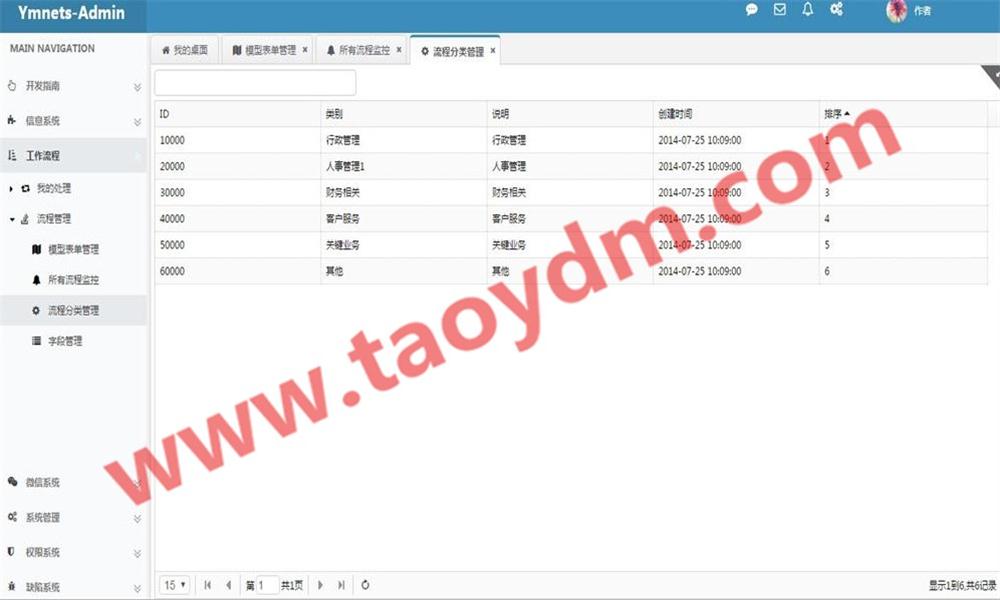Click the Ymnets-Admin logo
Image resolution: width=1000 pixels, height=600 pixels.
pyautogui.click(x=71, y=13)
